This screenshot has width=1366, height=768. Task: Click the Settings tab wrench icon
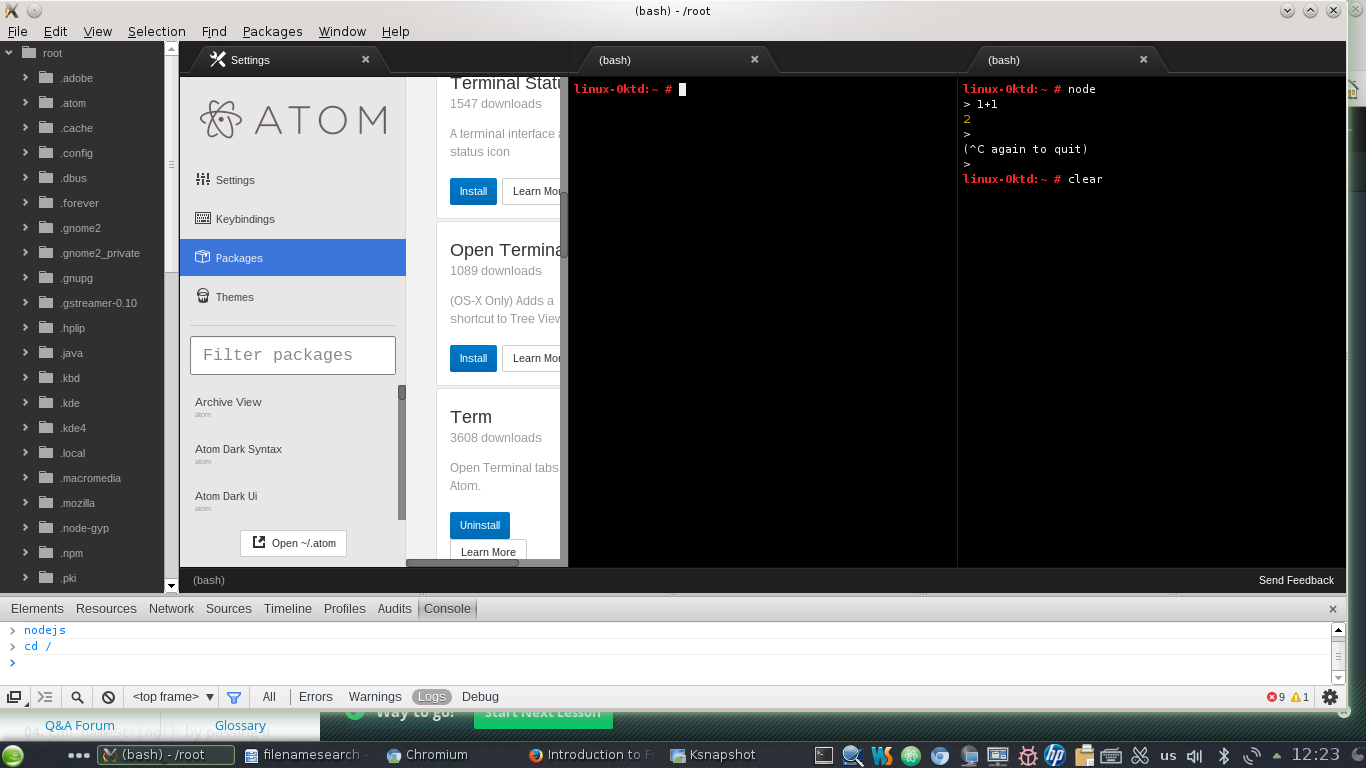[218, 59]
